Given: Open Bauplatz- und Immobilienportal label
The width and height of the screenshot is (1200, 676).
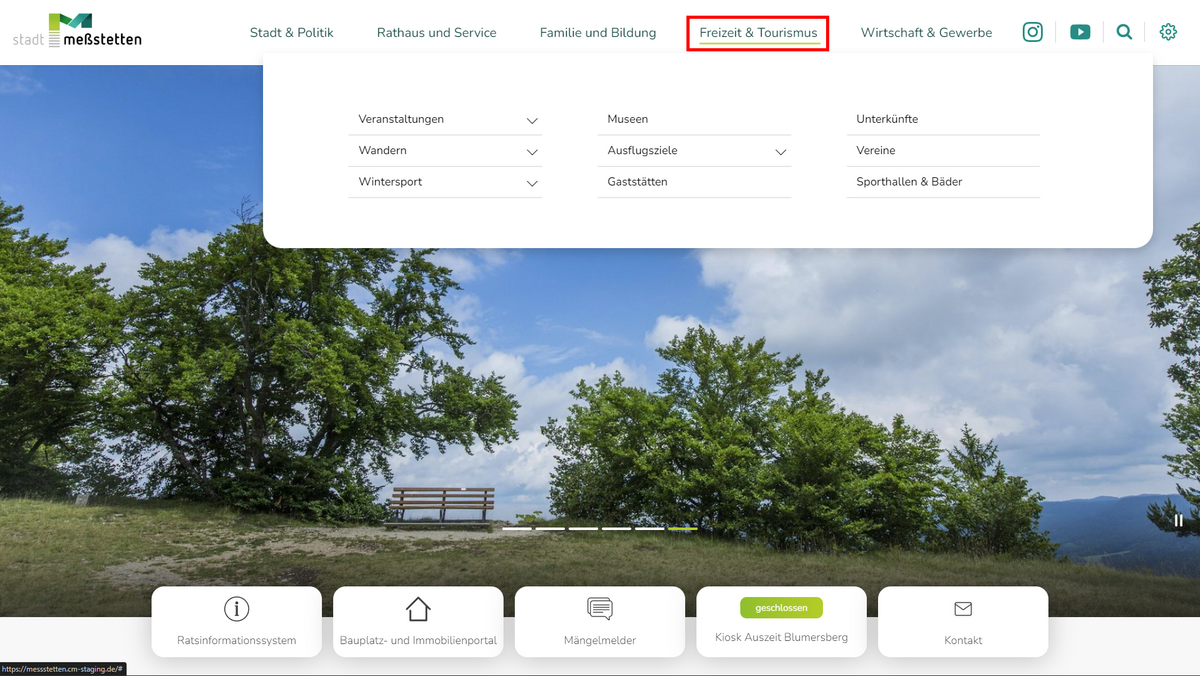Looking at the screenshot, I should (418, 640).
